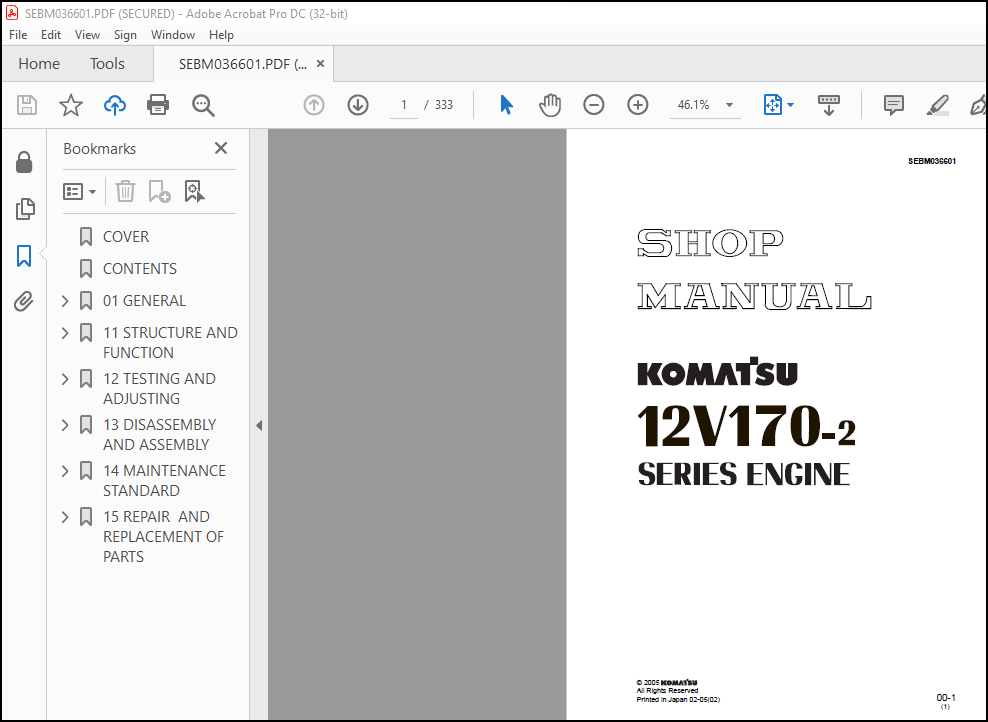Activate the Hand pan tool

coord(549,105)
